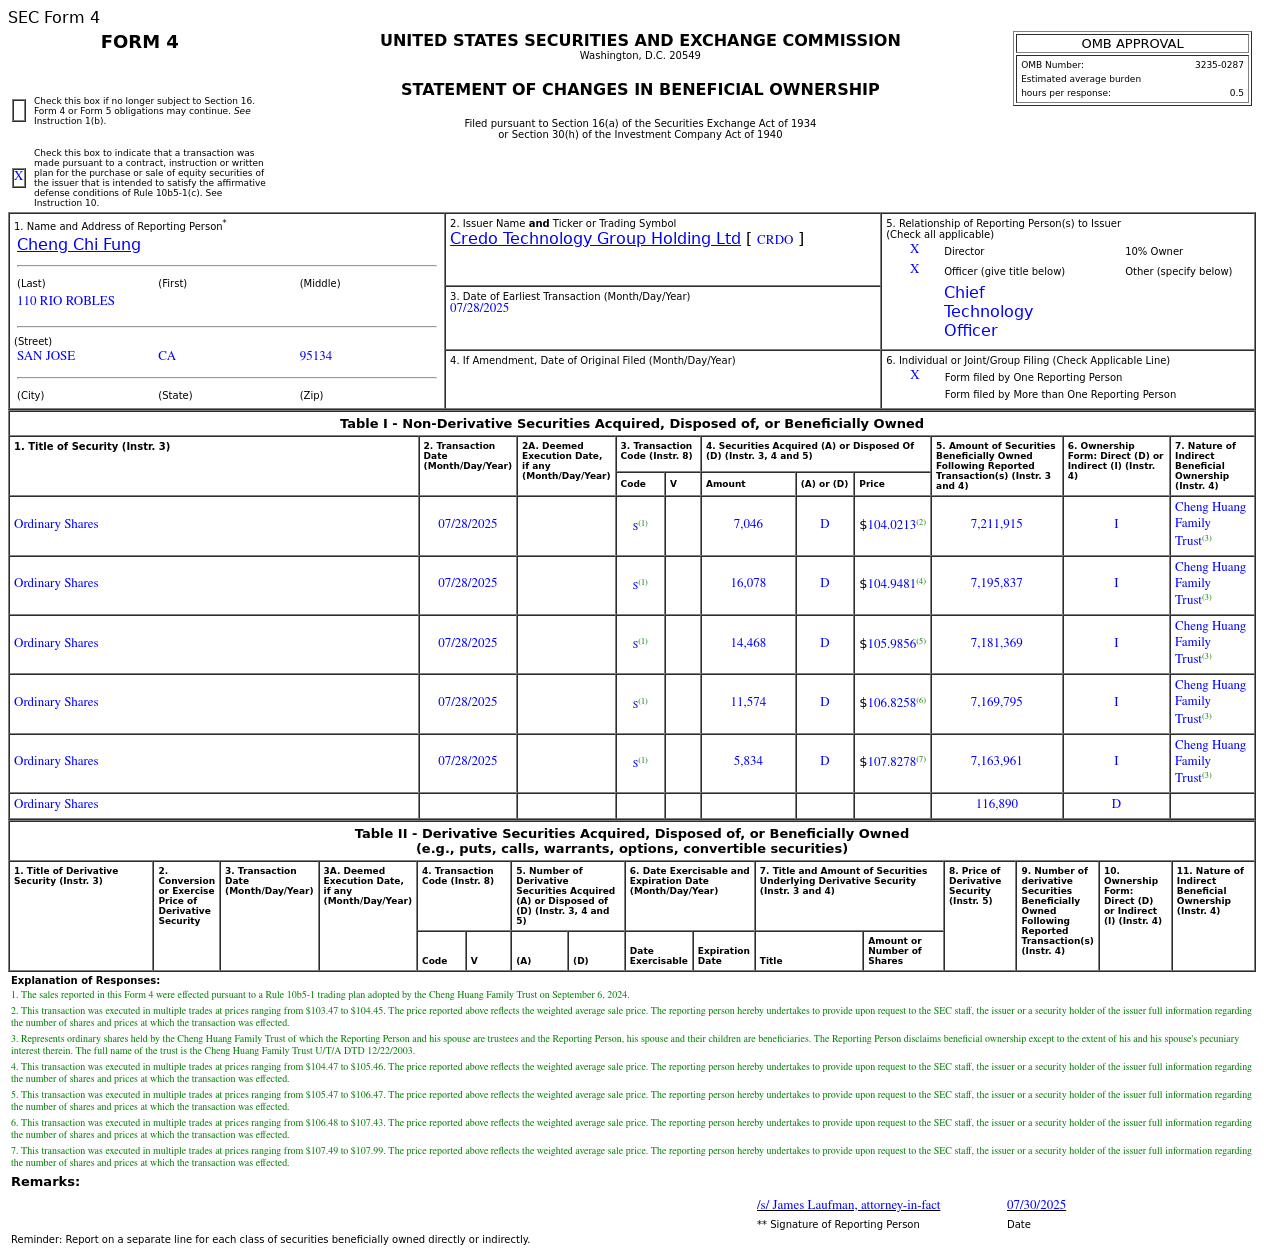The height and width of the screenshot is (1249, 1264).
Task: Click the price $104.9481
Action: pos(888,584)
